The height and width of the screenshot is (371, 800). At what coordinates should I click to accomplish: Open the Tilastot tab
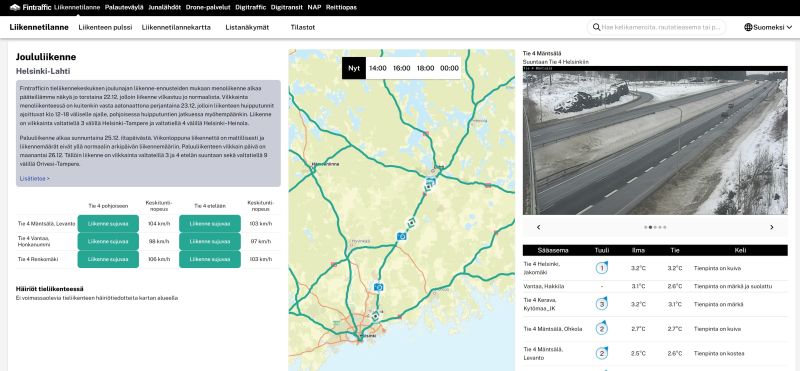(303, 28)
